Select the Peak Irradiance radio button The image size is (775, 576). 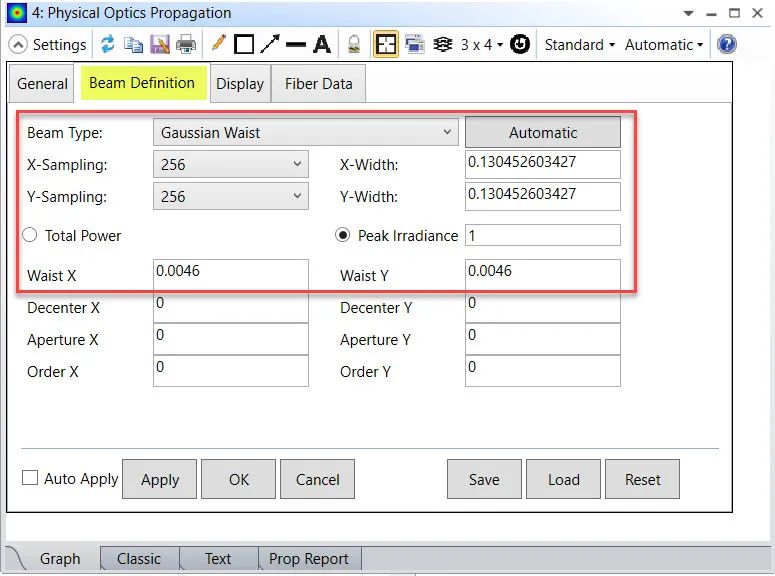coord(344,235)
